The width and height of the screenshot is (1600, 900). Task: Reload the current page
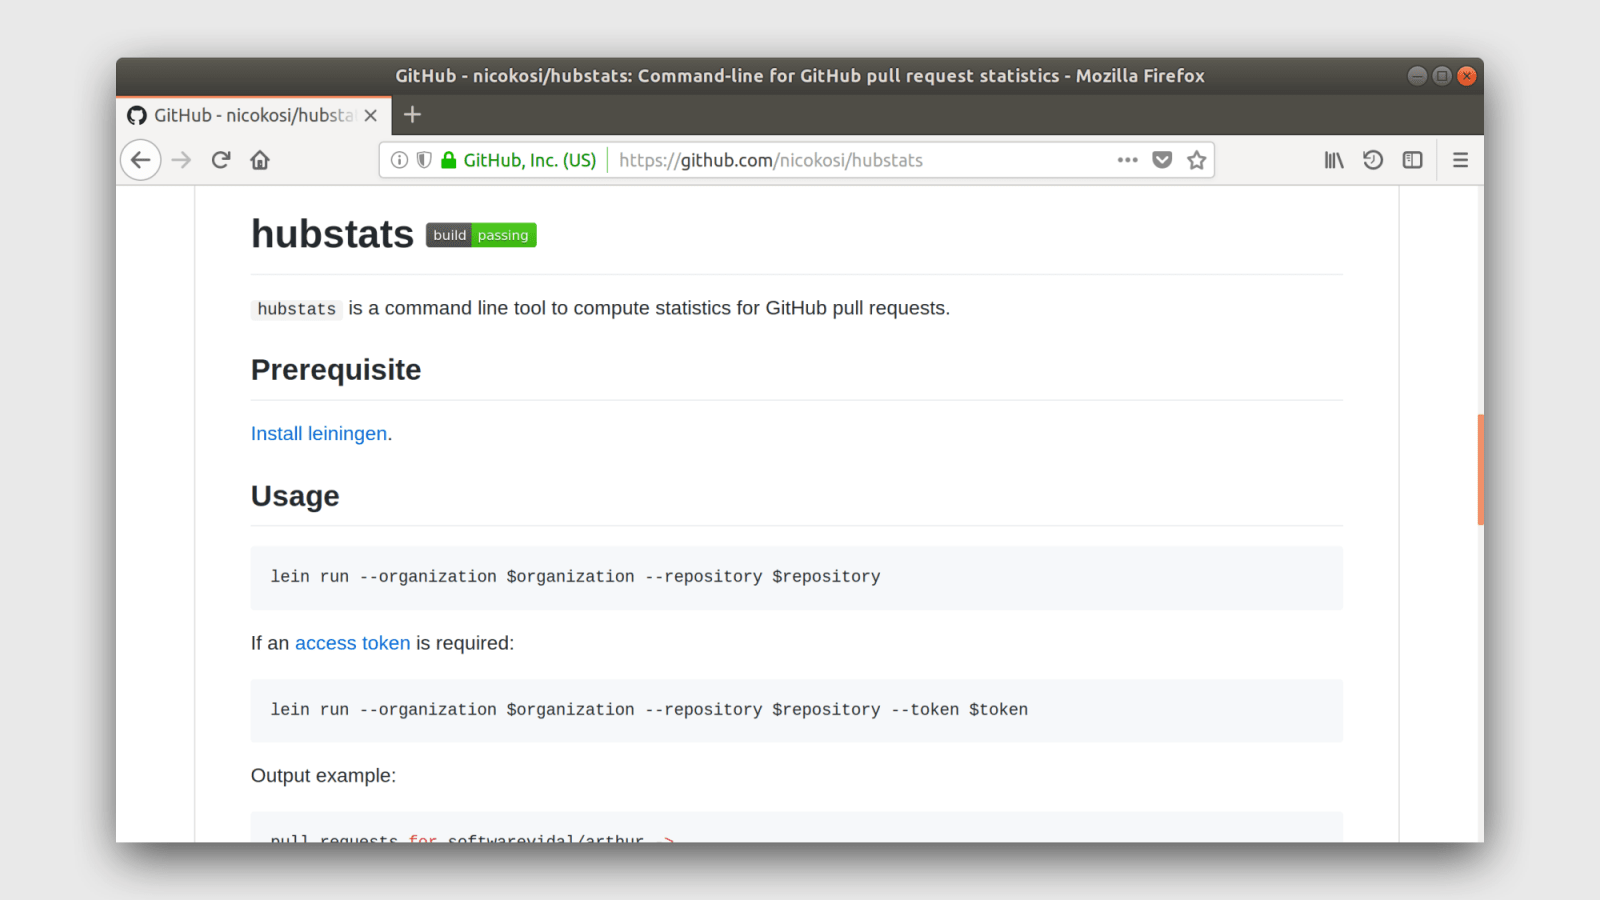[221, 160]
